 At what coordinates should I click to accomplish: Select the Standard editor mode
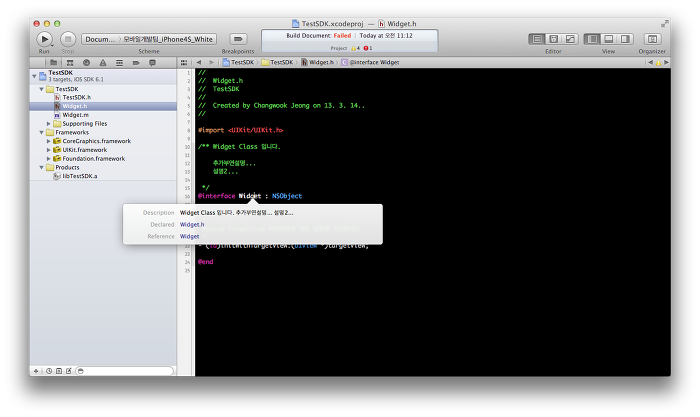(537, 39)
